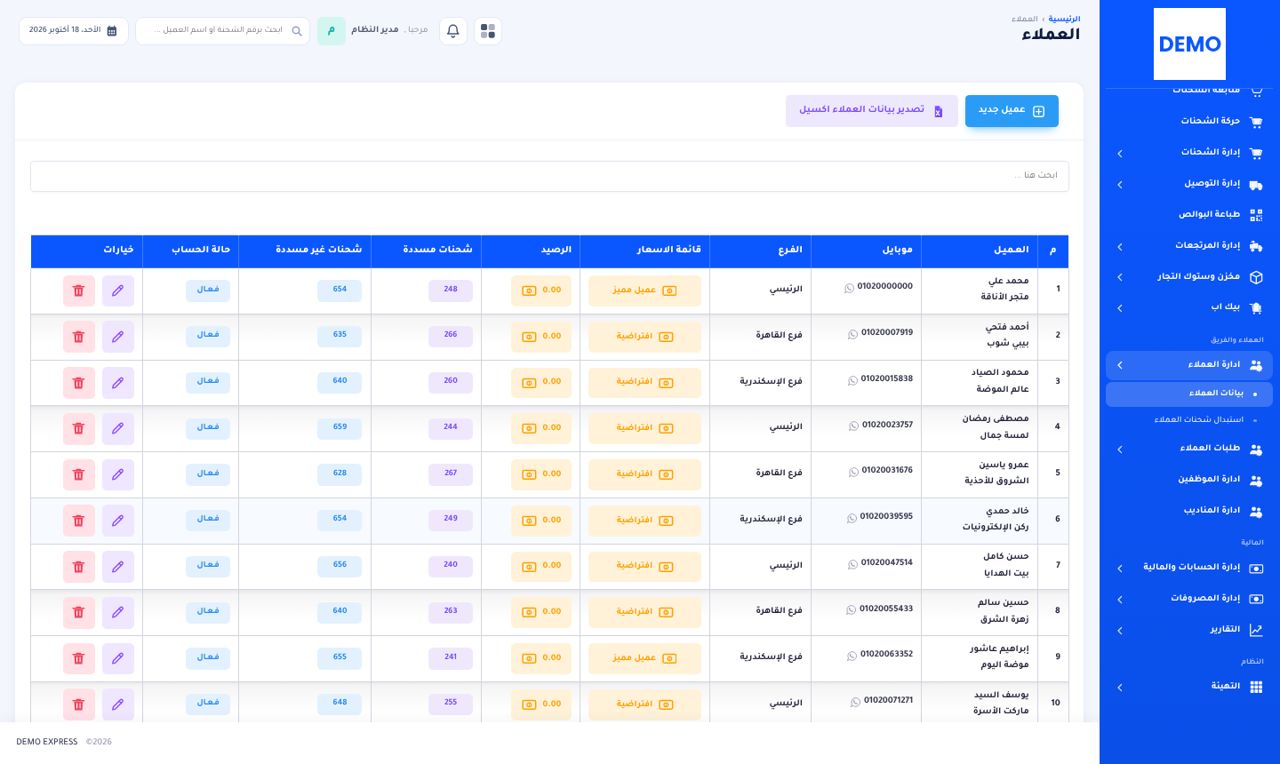Click mobile number 01020047514
Viewport: 1280px width, 764px height.
tap(887, 563)
